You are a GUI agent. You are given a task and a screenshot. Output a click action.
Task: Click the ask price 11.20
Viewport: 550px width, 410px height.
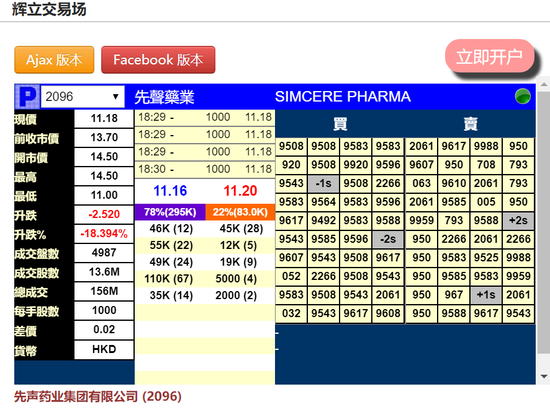(x=241, y=191)
